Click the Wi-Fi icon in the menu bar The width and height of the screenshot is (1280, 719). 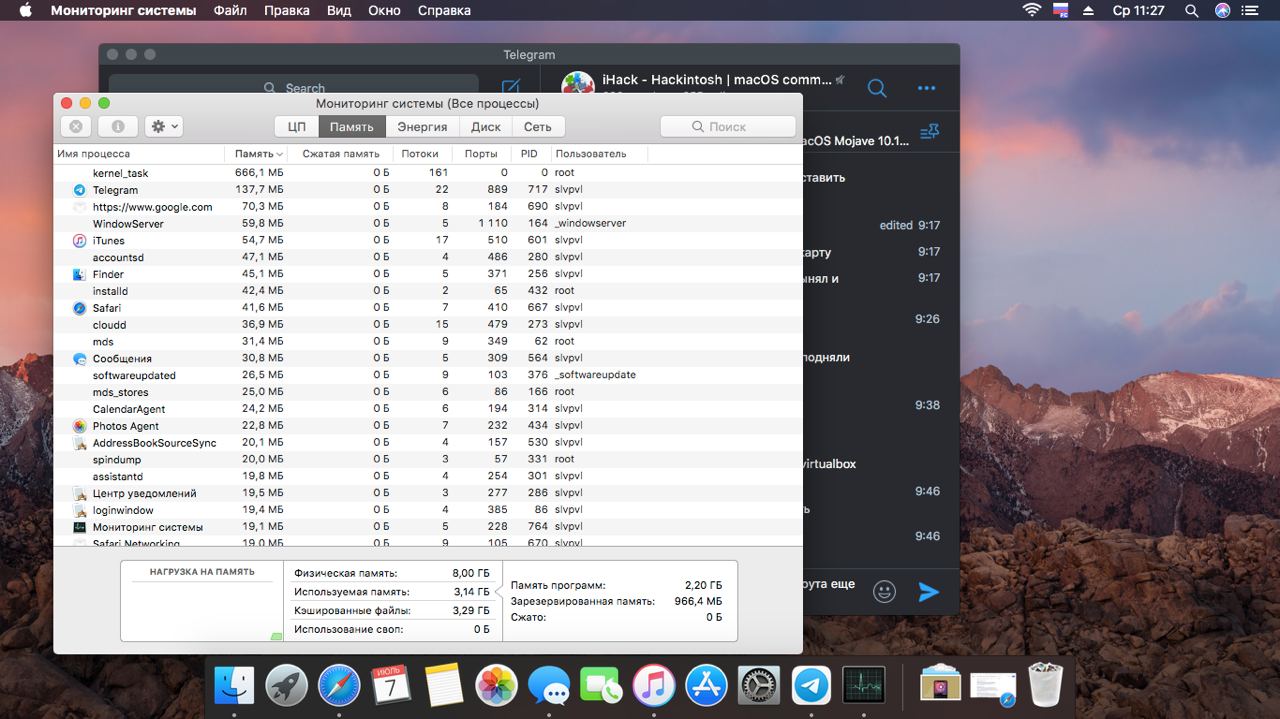click(x=1031, y=10)
